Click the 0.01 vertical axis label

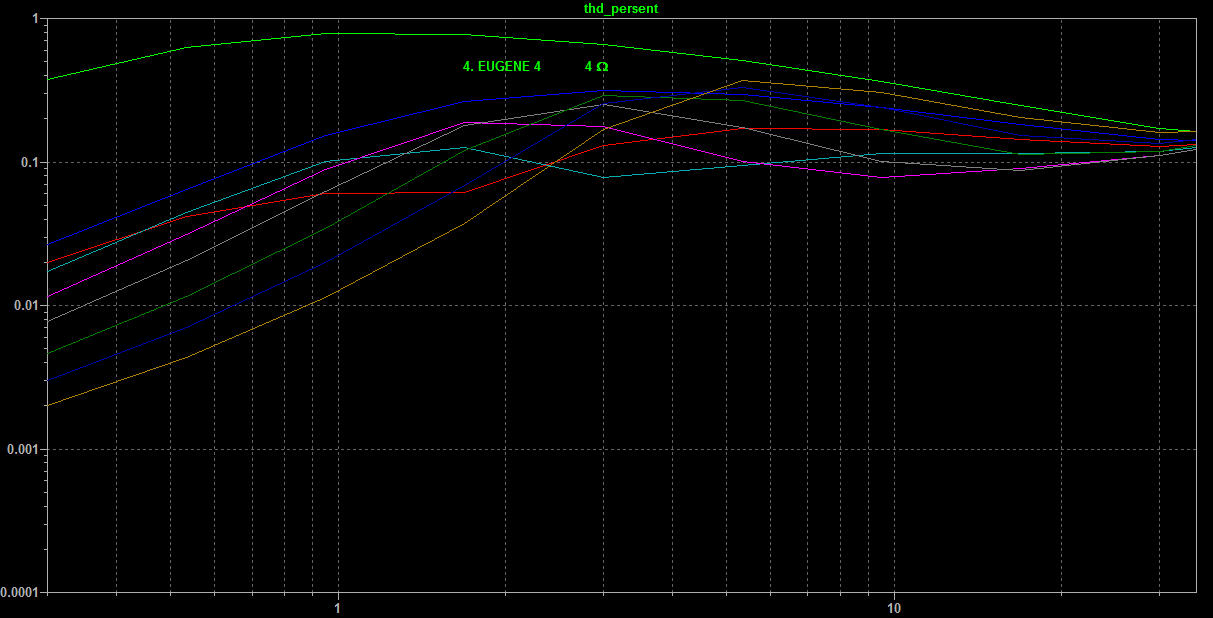[27, 306]
